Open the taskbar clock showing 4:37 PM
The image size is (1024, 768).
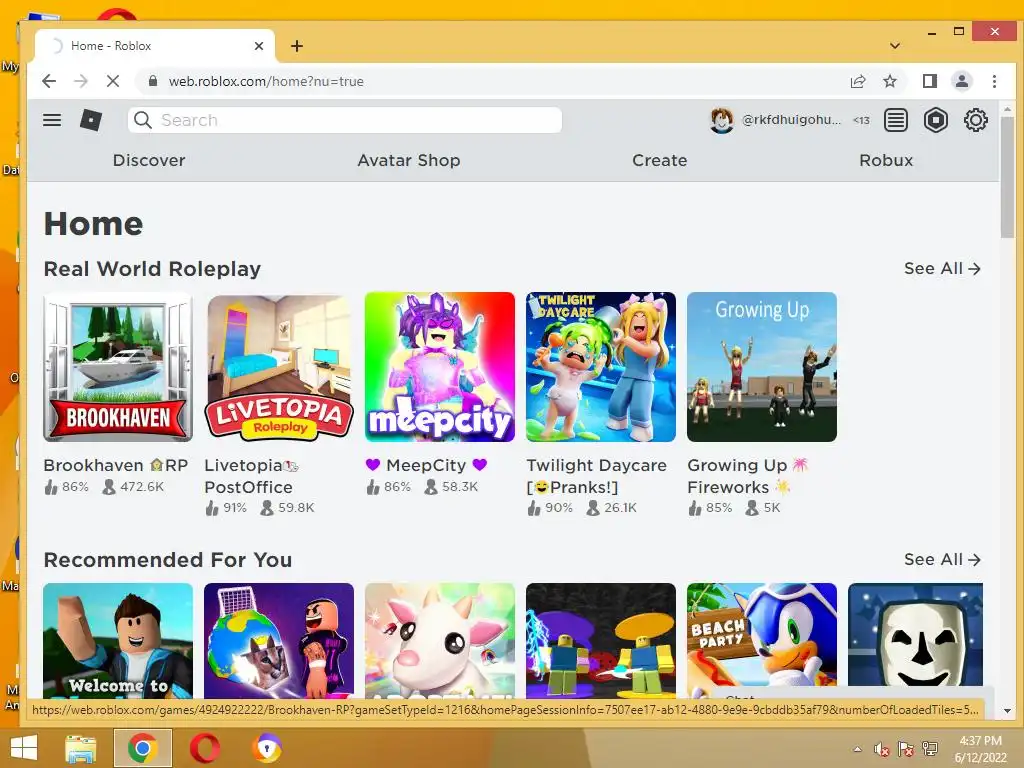click(981, 749)
